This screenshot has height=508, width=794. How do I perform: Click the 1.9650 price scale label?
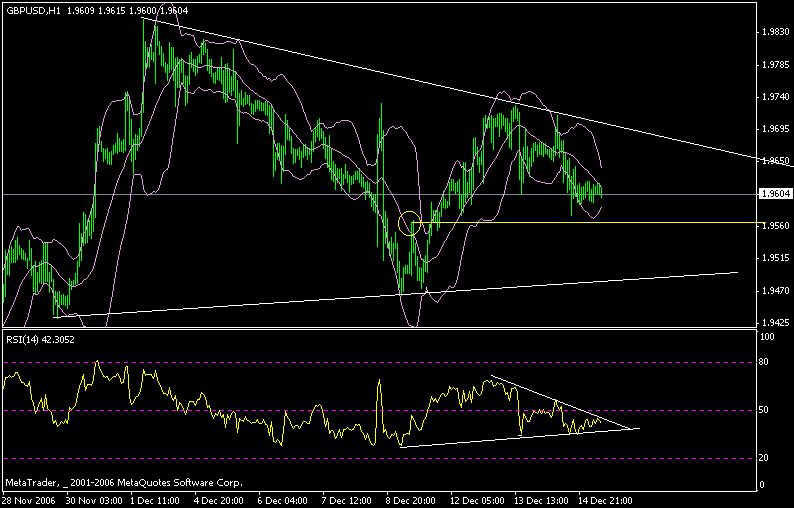pos(776,161)
